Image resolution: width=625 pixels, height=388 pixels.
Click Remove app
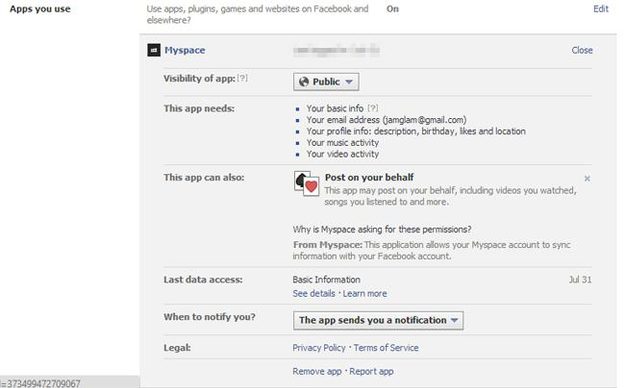(x=317, y=371)
